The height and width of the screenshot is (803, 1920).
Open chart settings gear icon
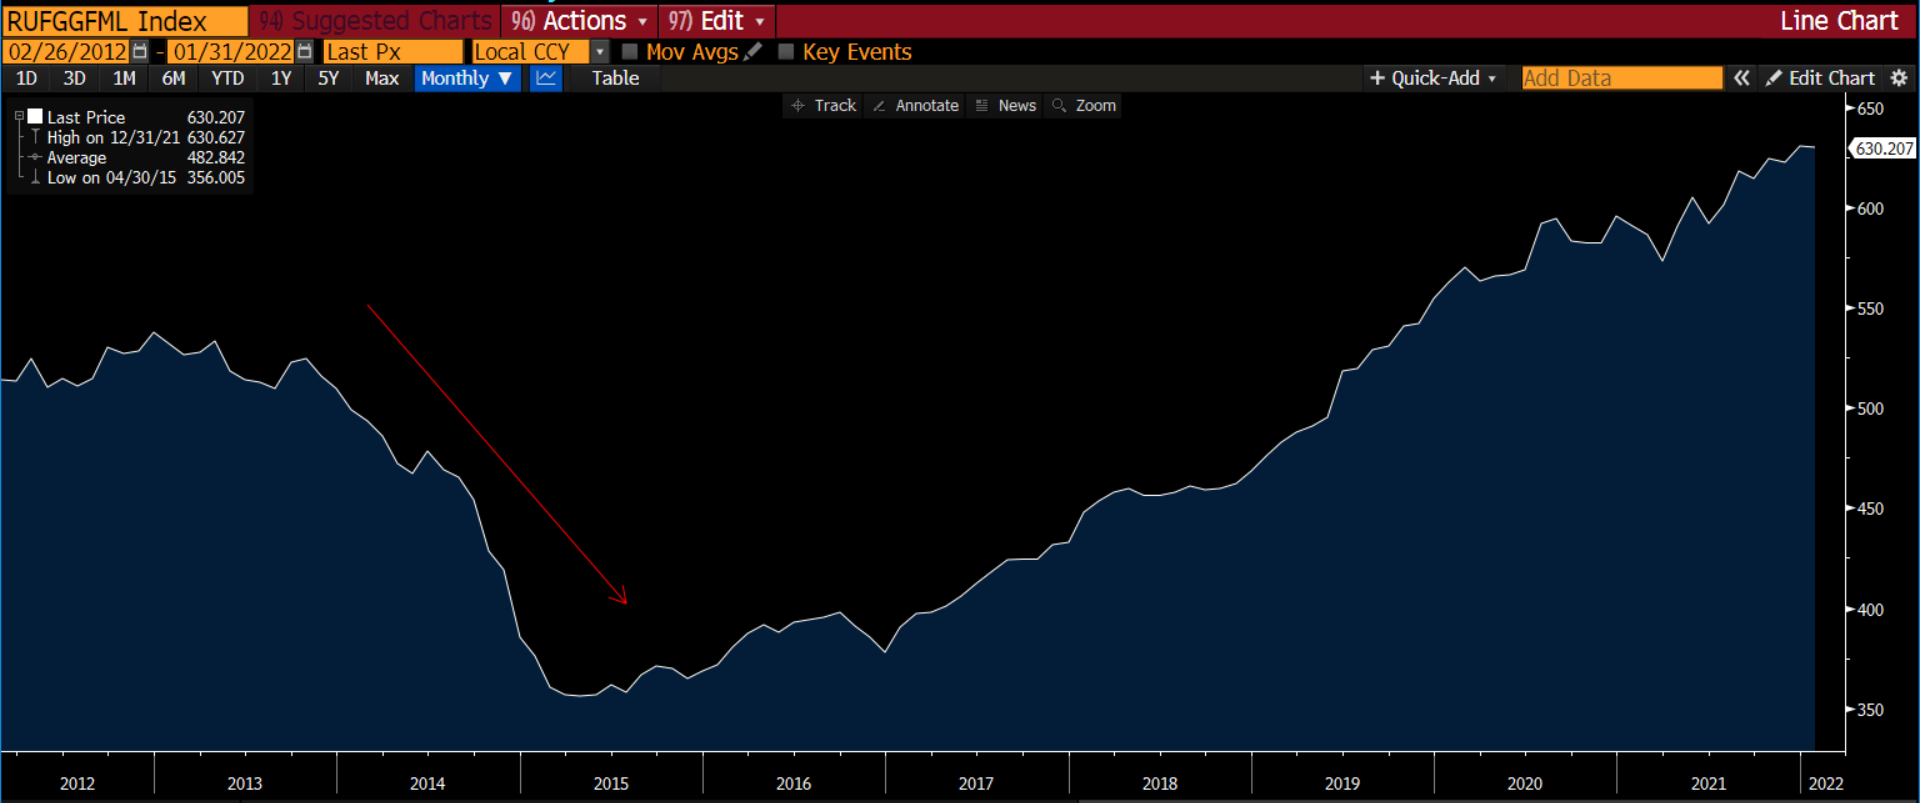point(1899,78)
